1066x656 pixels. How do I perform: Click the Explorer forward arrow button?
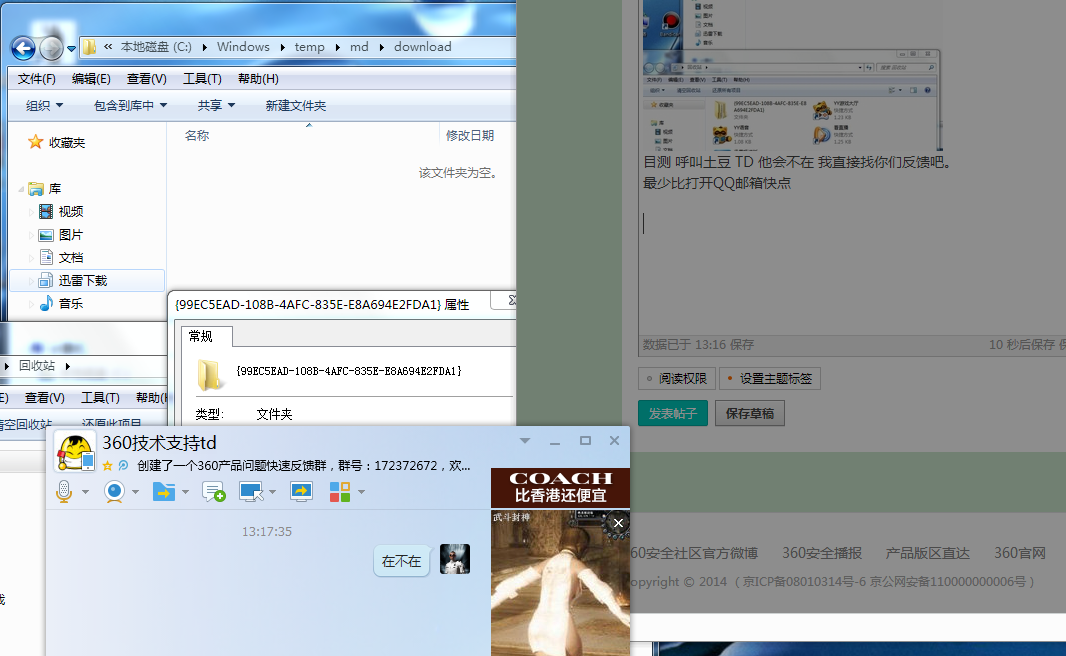coord(51,48)
